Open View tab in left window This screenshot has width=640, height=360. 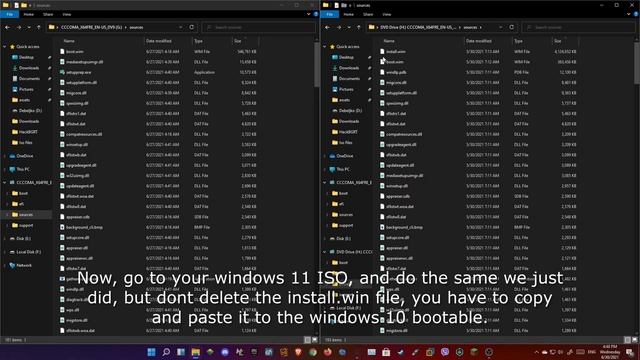[x=67, y=14]
